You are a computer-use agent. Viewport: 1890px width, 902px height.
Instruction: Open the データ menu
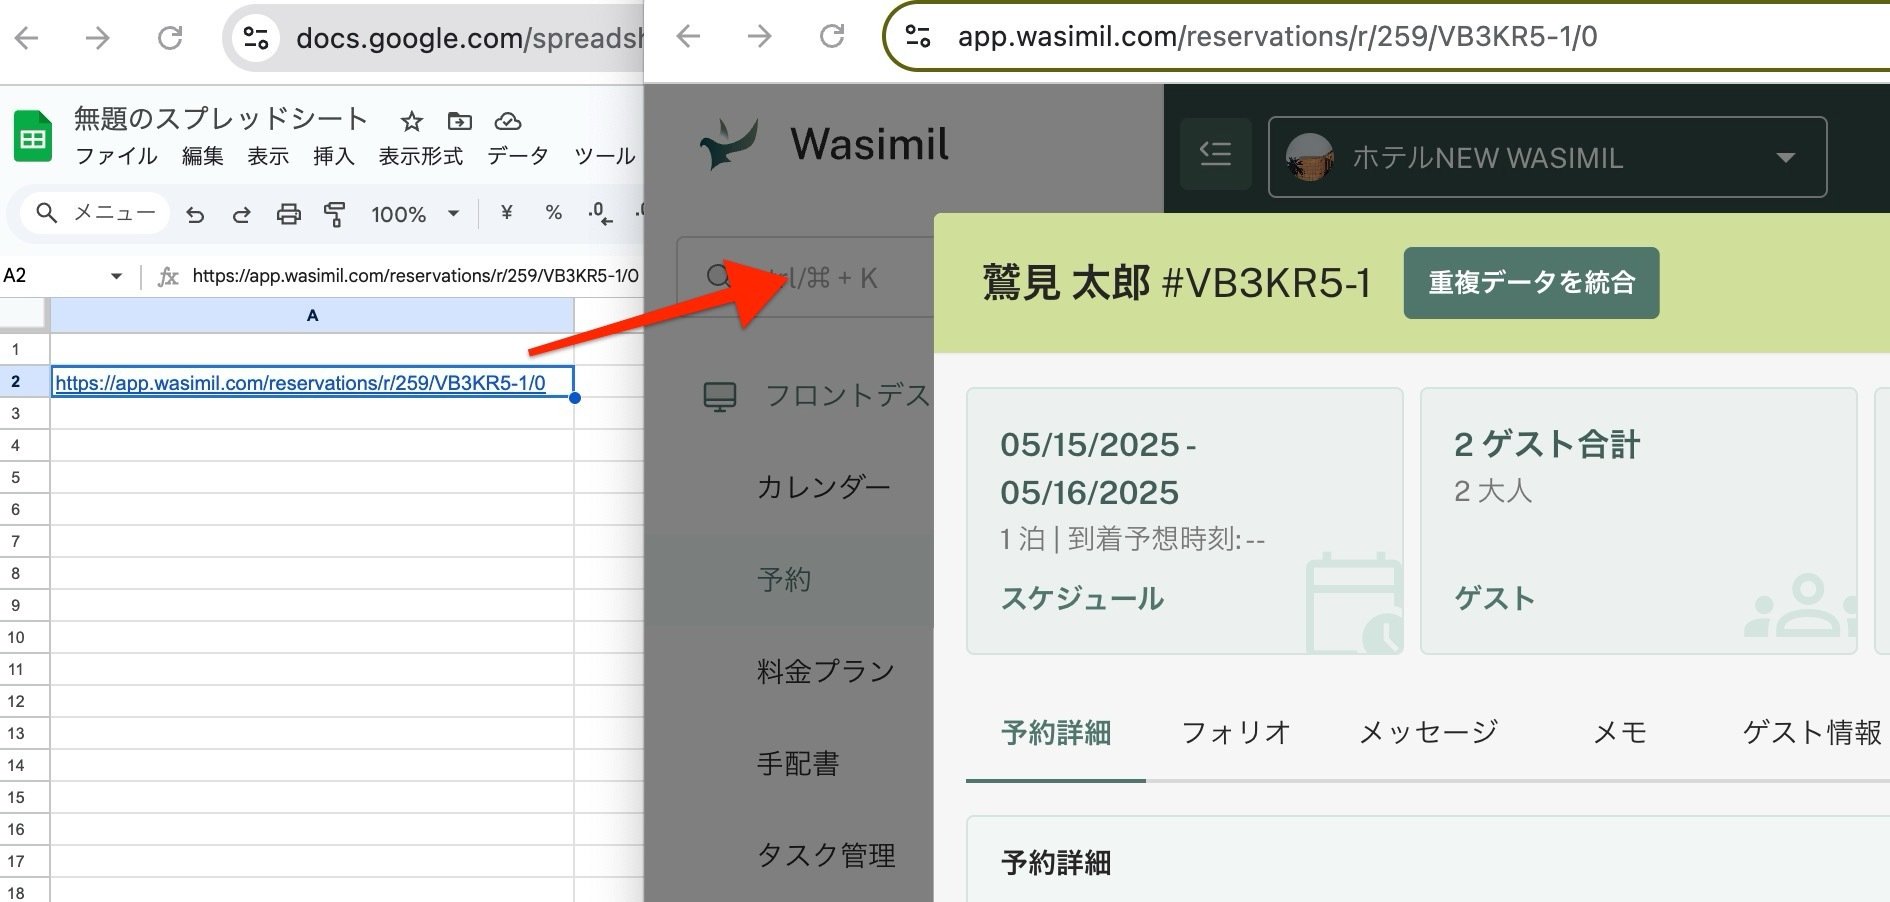pyautogui.click(x=518, y=156)
